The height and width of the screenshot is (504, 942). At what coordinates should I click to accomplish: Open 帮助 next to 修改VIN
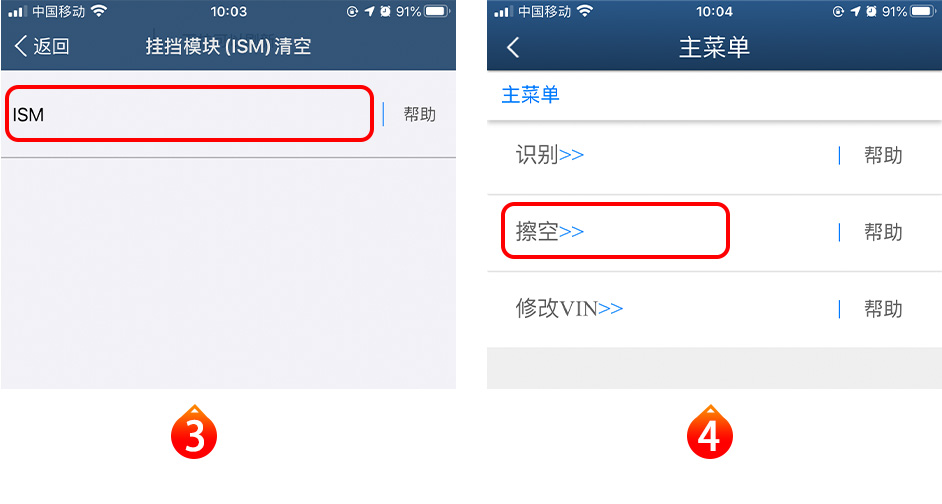coord(883,309)
